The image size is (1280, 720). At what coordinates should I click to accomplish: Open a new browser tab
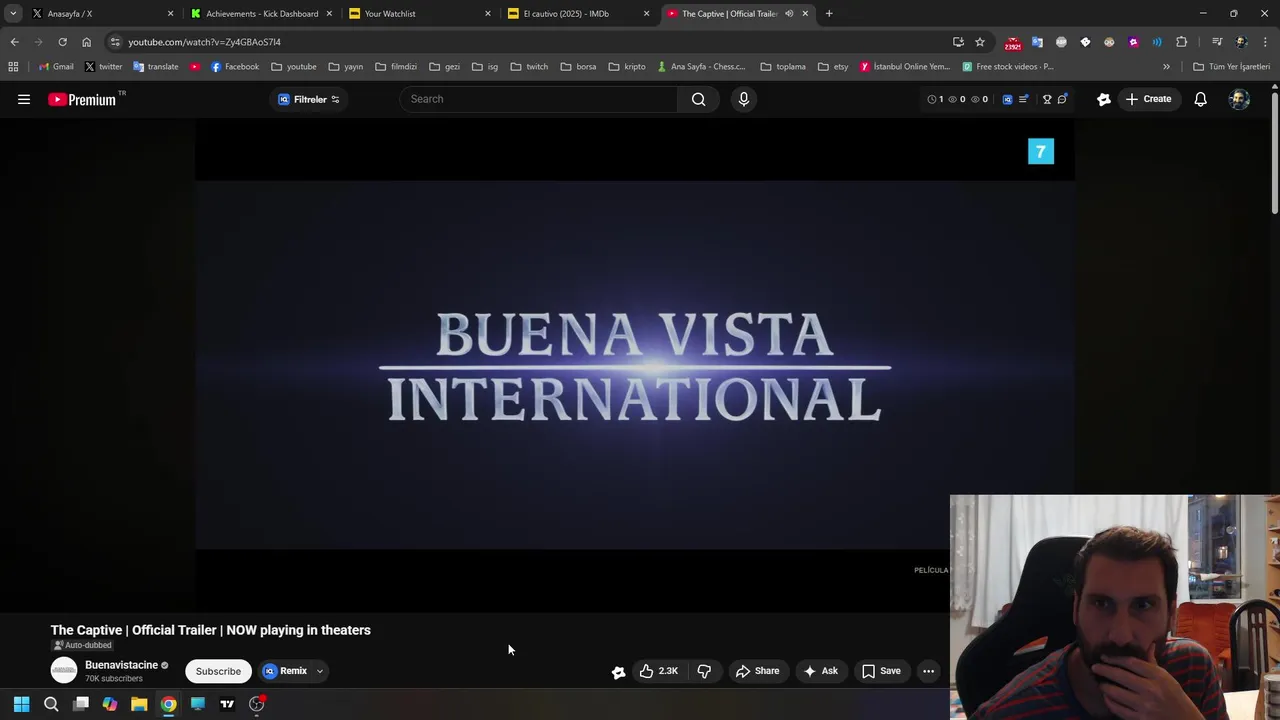pos(829,14)
